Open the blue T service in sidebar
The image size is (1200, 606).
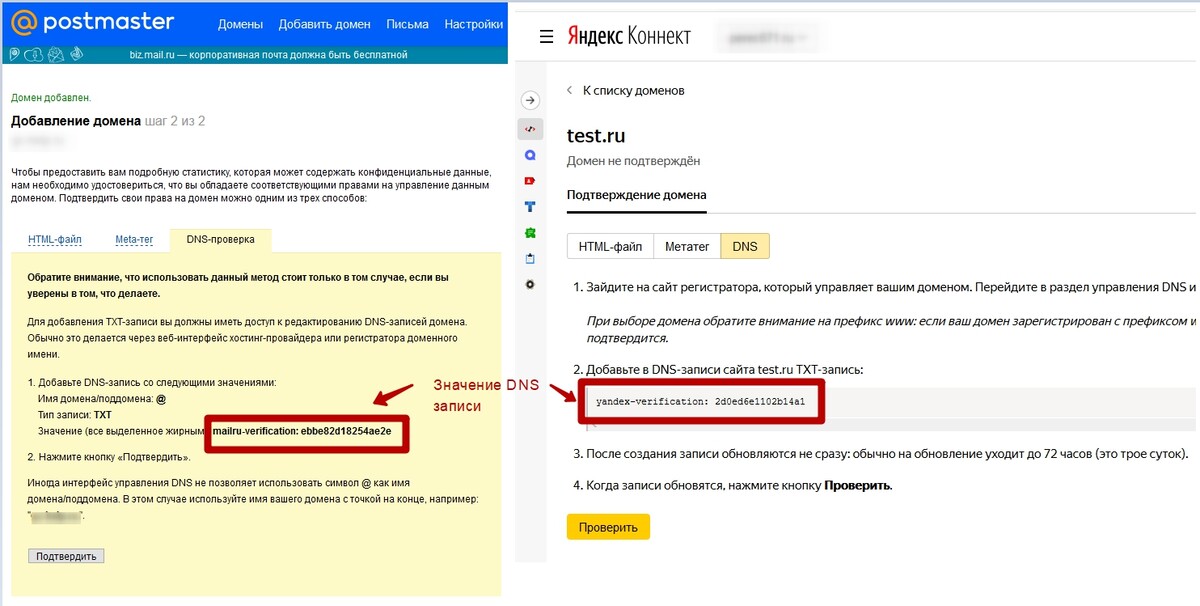click(531, 207)
